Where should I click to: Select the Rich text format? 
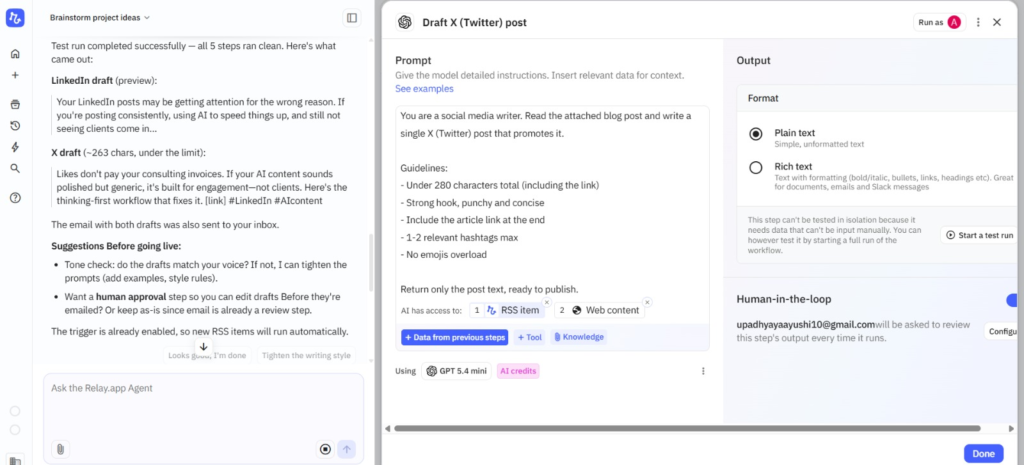tap(756, 168)
